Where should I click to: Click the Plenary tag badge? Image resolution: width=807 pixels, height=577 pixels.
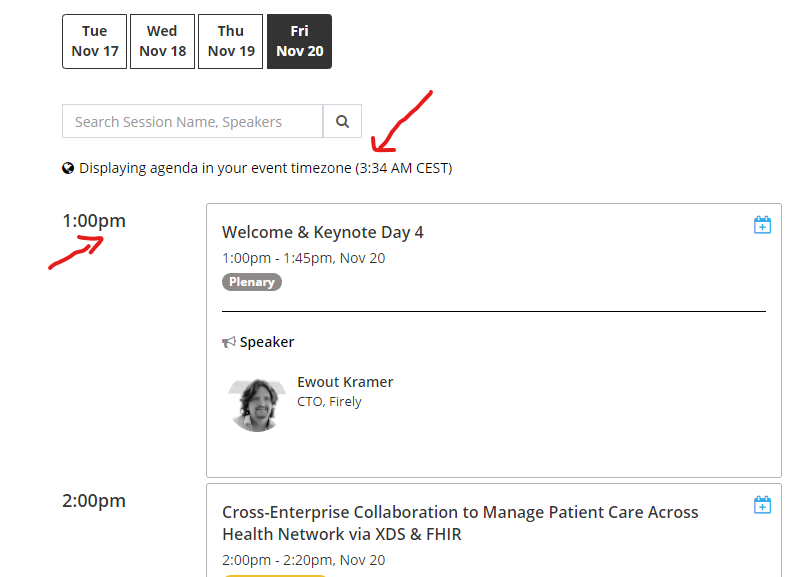[252, 282]
